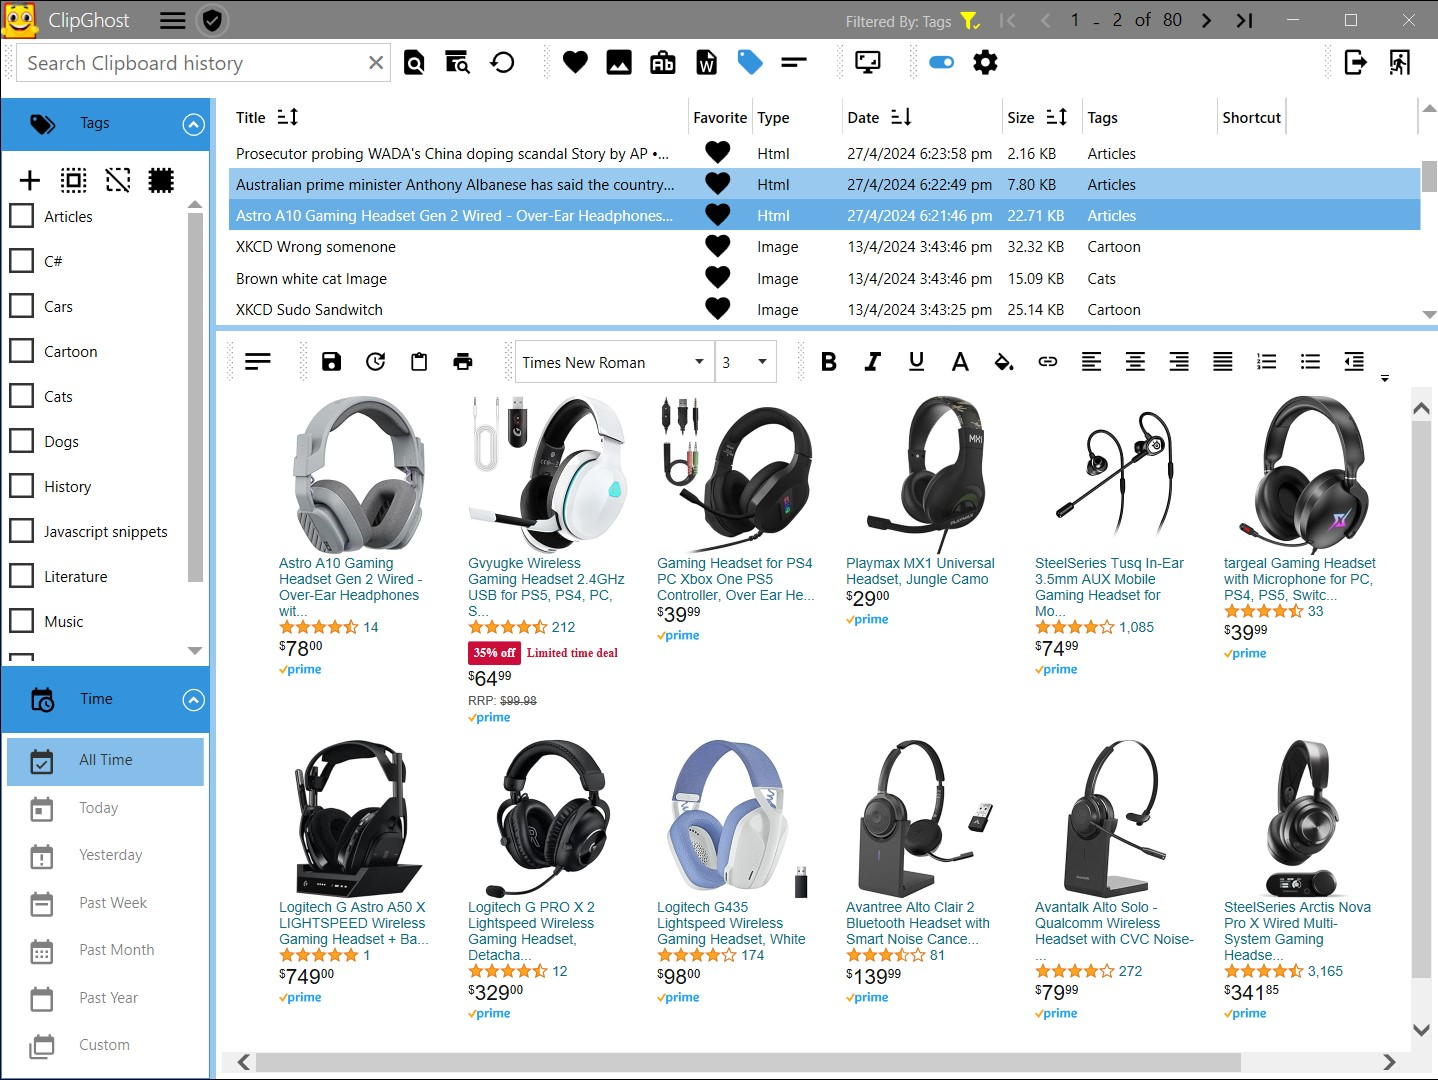Click the search clipboard magnifier icon

click(414, 63)
